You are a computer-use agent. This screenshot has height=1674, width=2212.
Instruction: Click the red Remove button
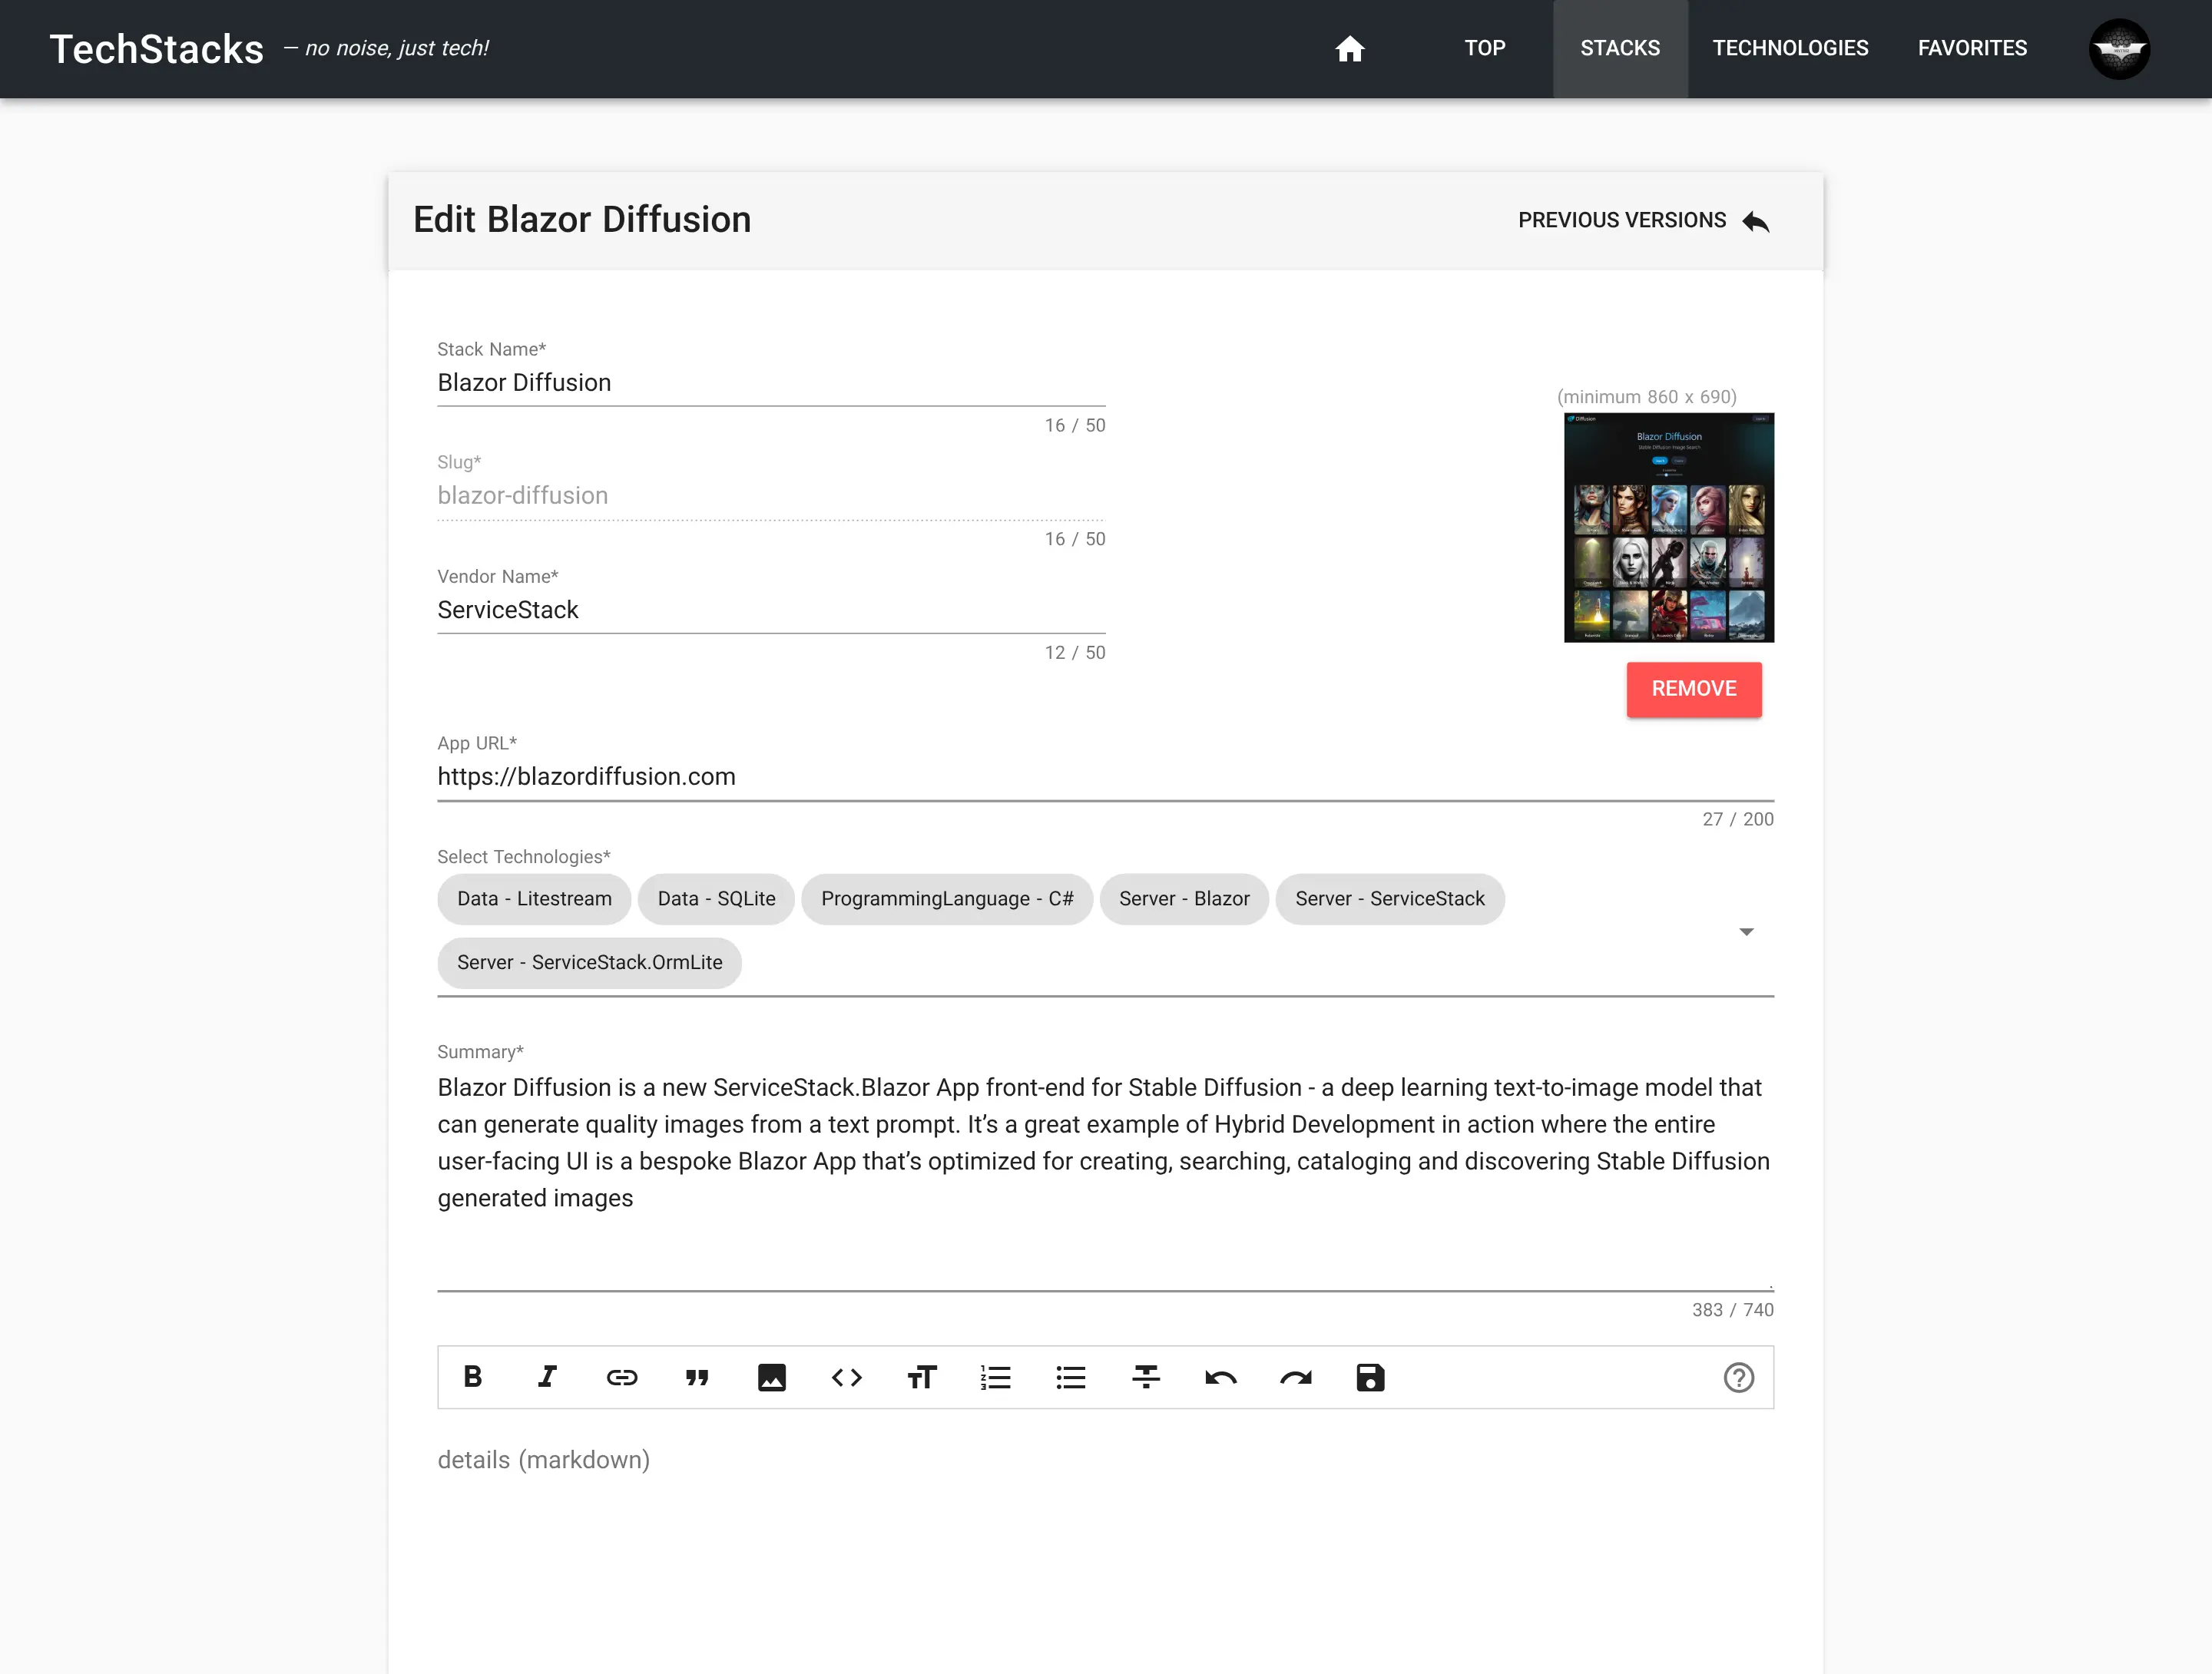(1693, 688)
